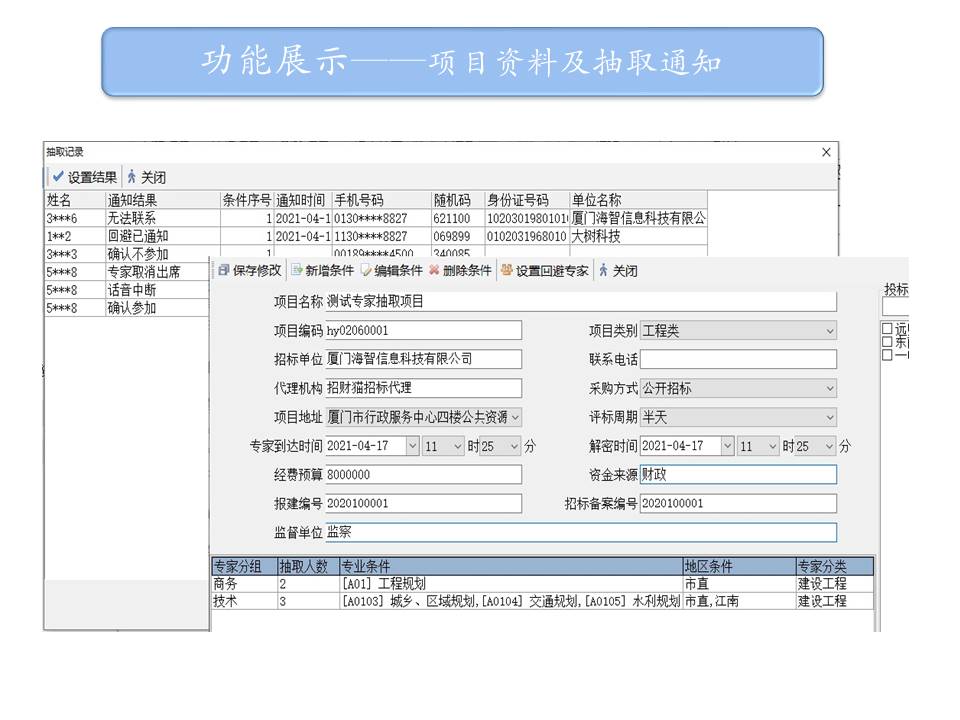Screen dimensions: 960x720
Task: Click the 资金来源 input field
Action: click(738, 474)
